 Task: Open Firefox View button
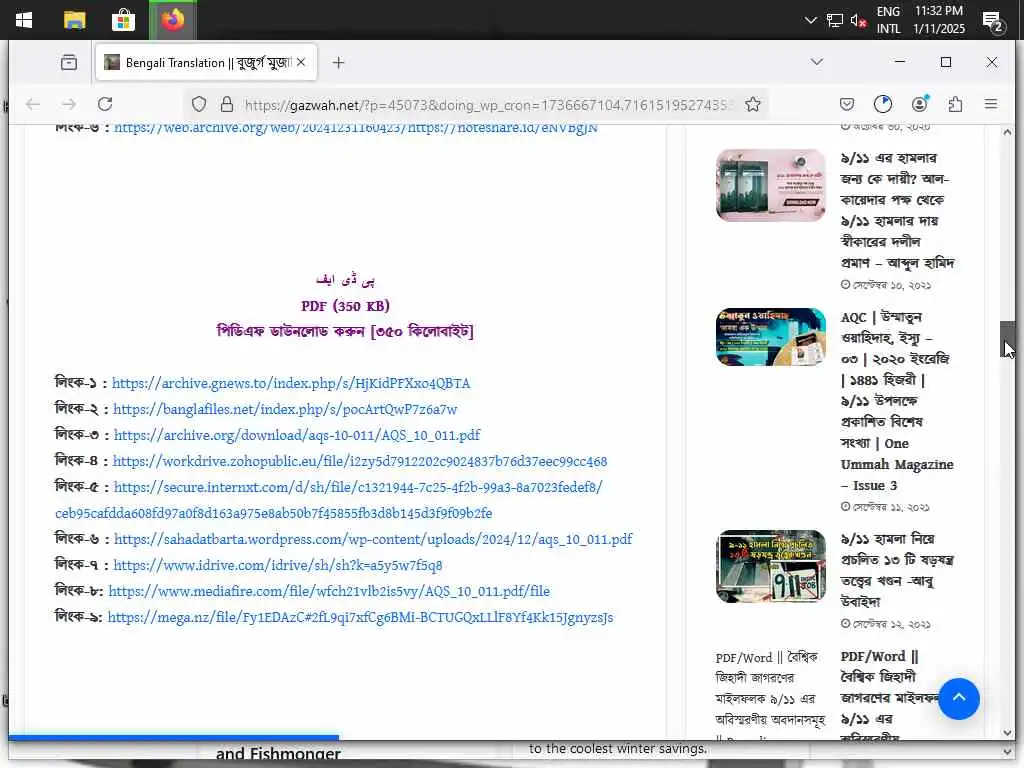(x=69, y=63)
